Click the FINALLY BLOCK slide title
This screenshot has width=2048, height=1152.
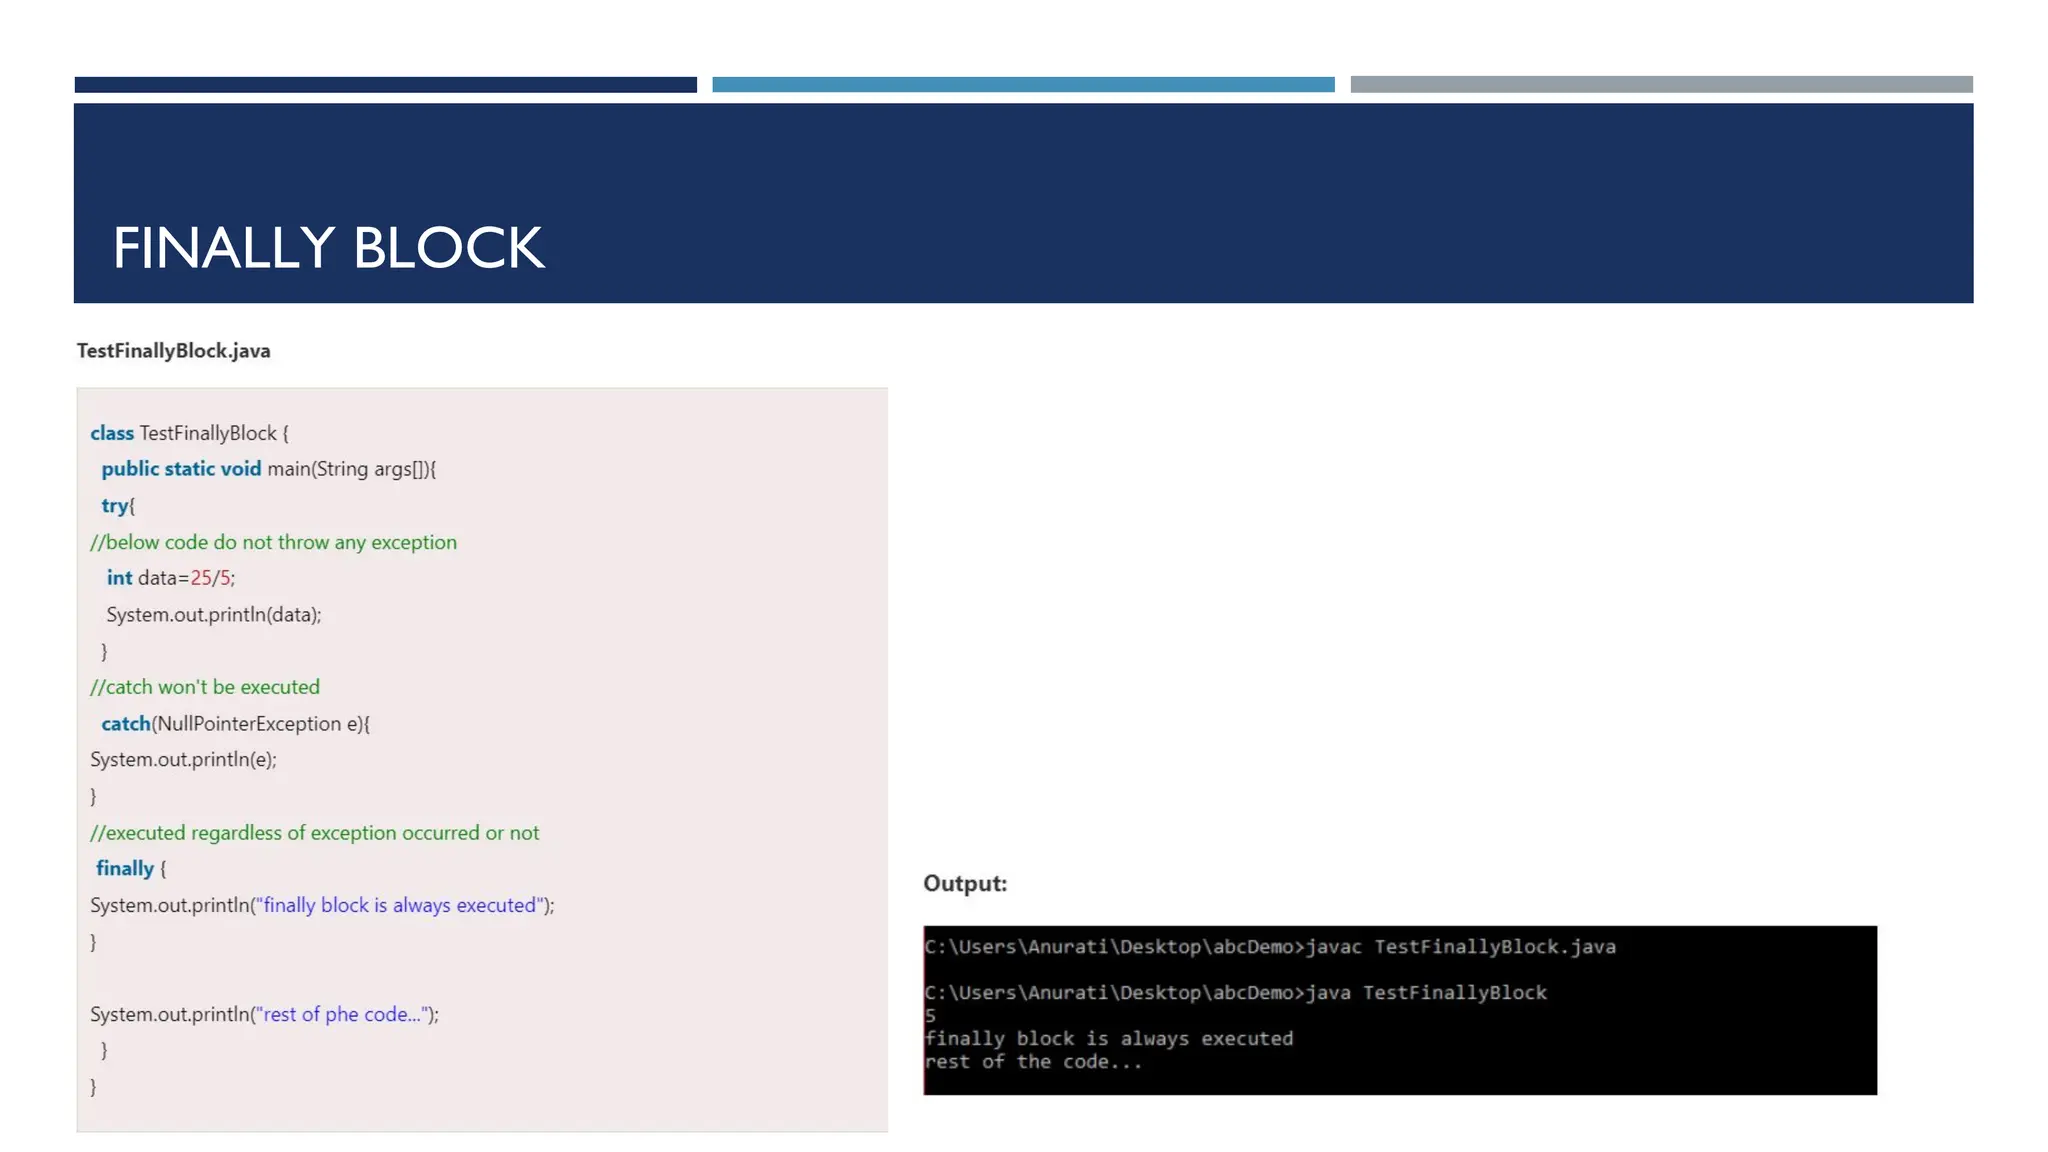coord(328,248)
